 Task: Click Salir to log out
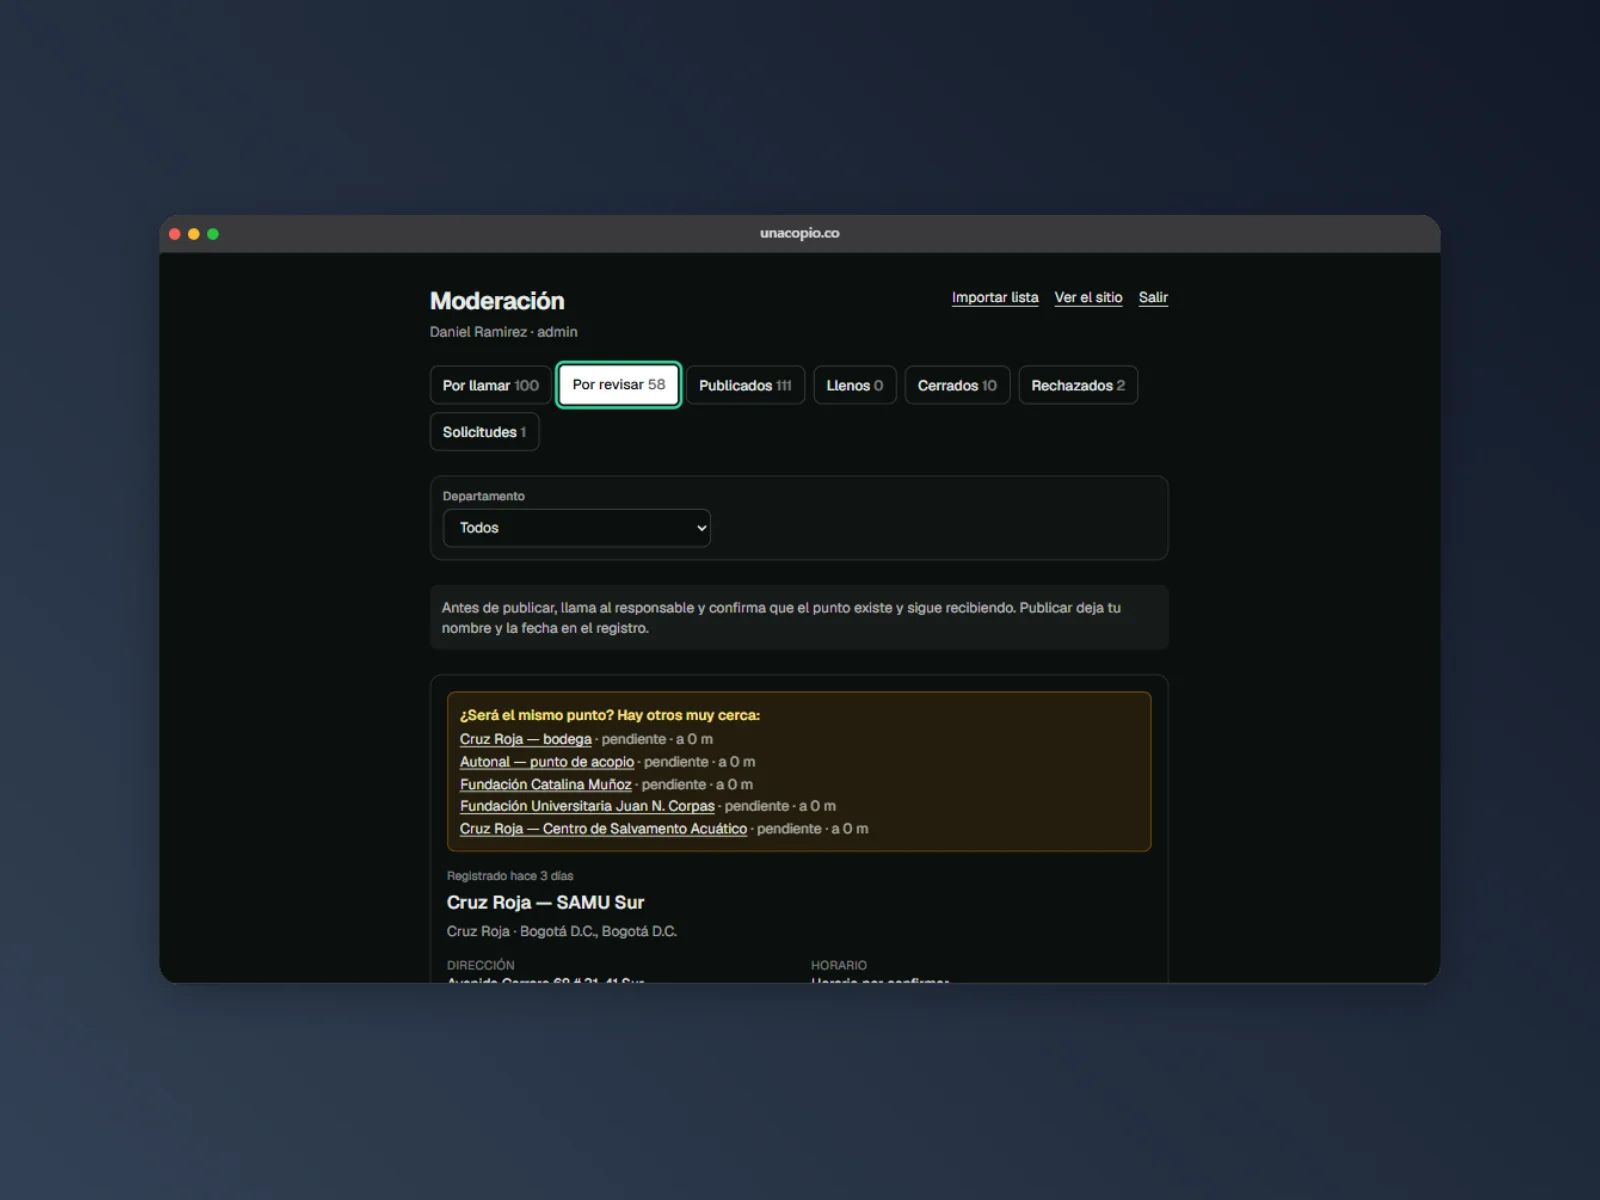point(1153,297)
